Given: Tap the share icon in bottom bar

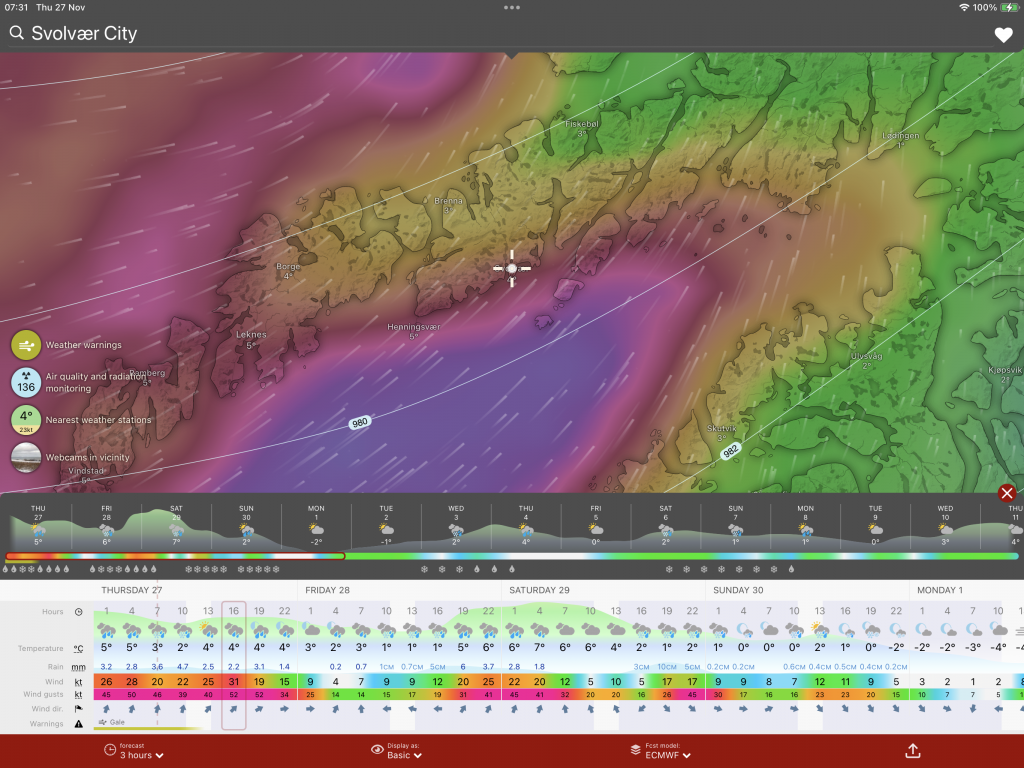Looking at the screenshot, I should pos(912,750).
